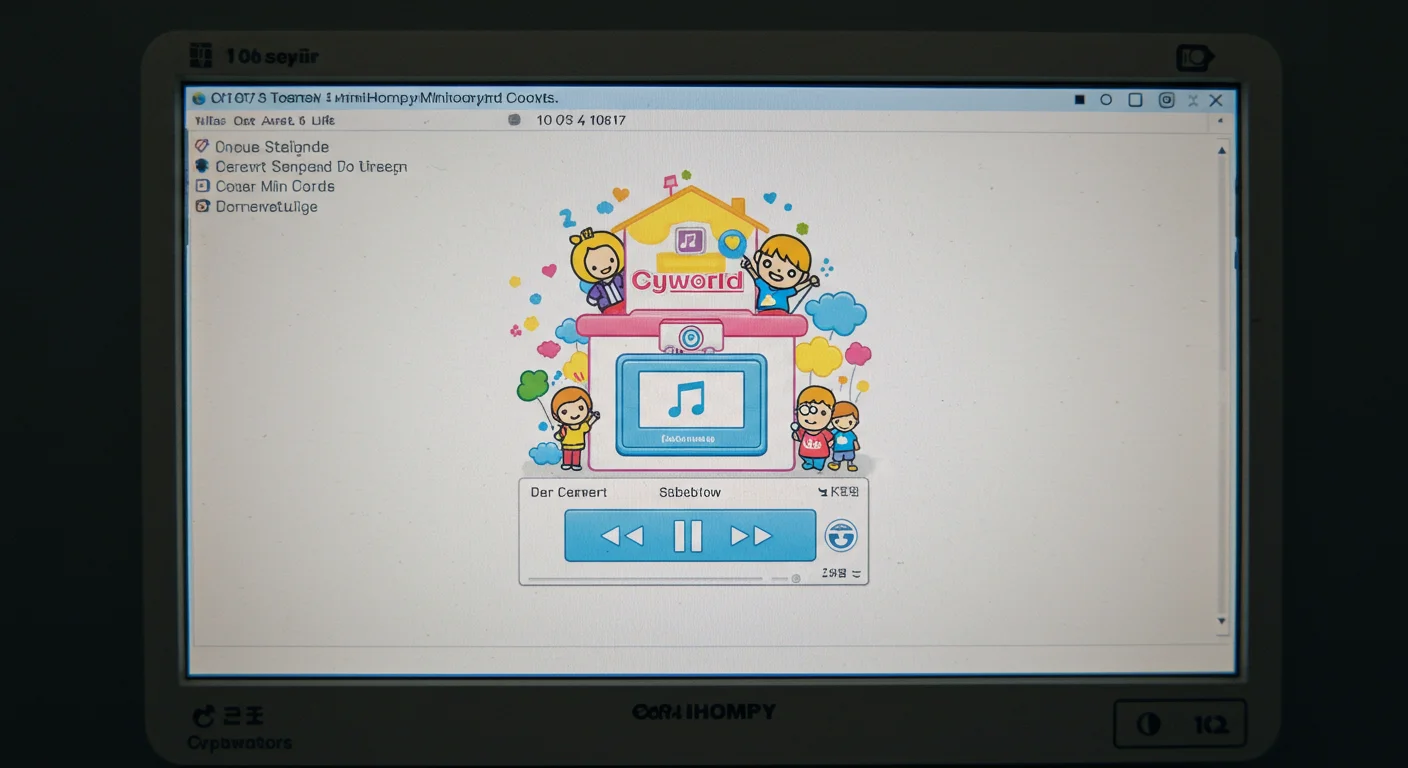Click the camera-like icon in title bar
This screenshot has width=1408, height=768.
tap(1166, 100)
